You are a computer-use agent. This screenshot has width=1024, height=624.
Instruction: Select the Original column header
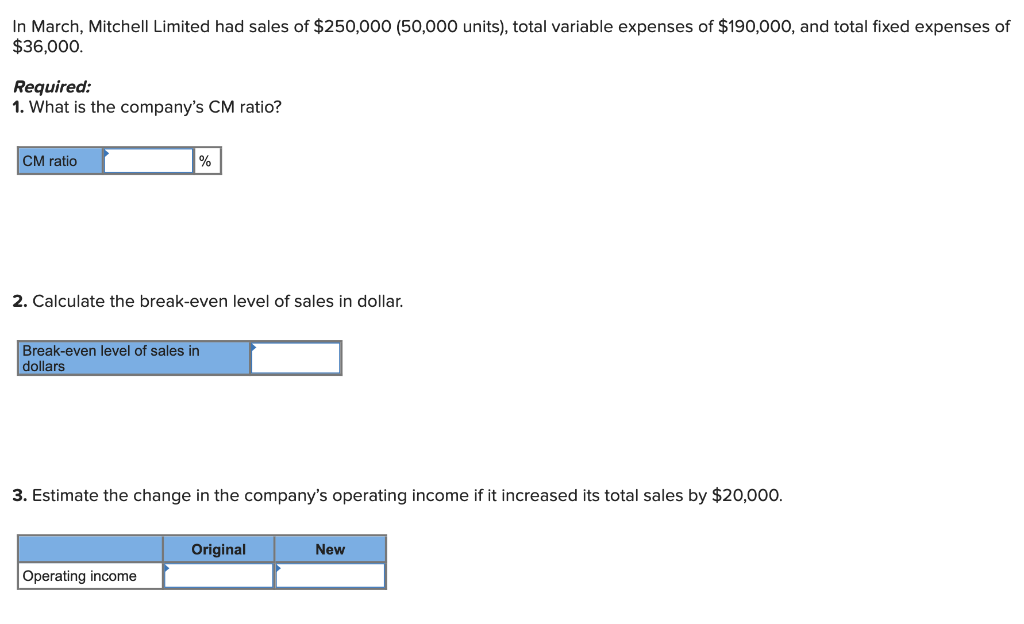coord(219,549)
